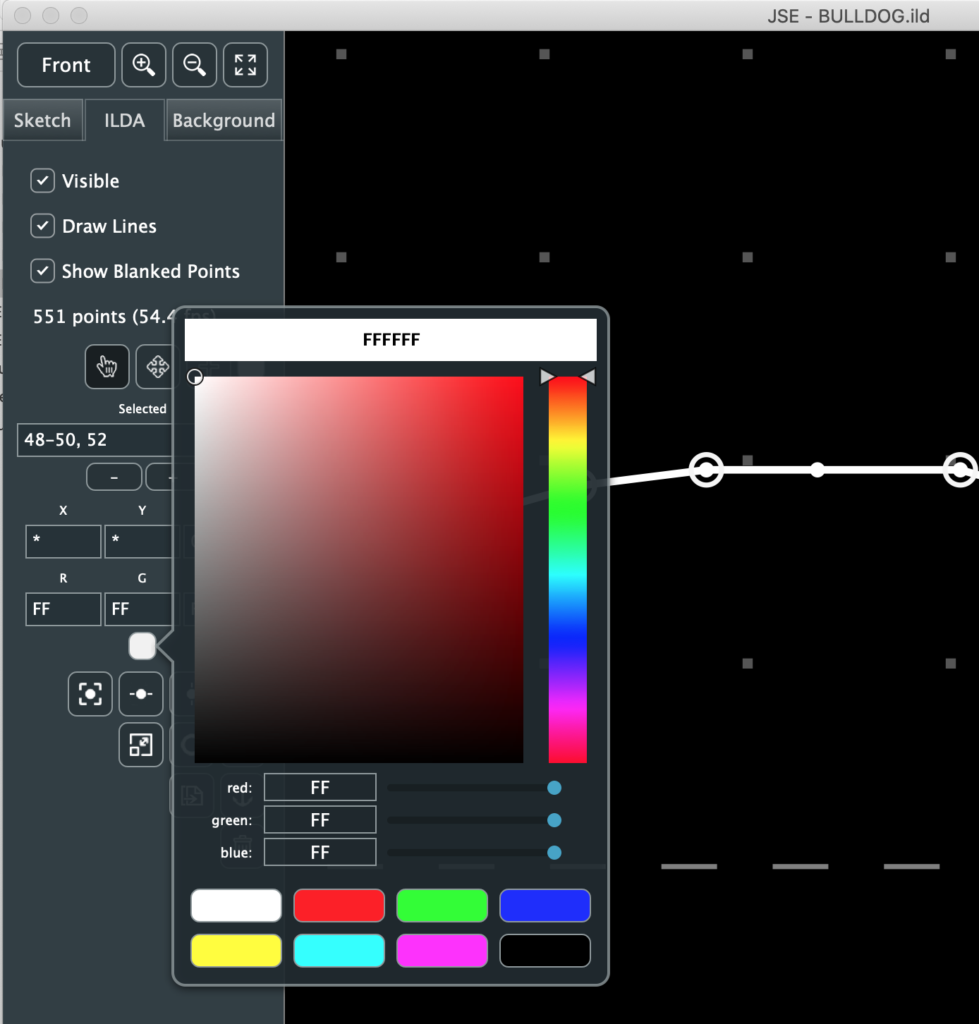Uncheck the Visible checkbox

42,181
